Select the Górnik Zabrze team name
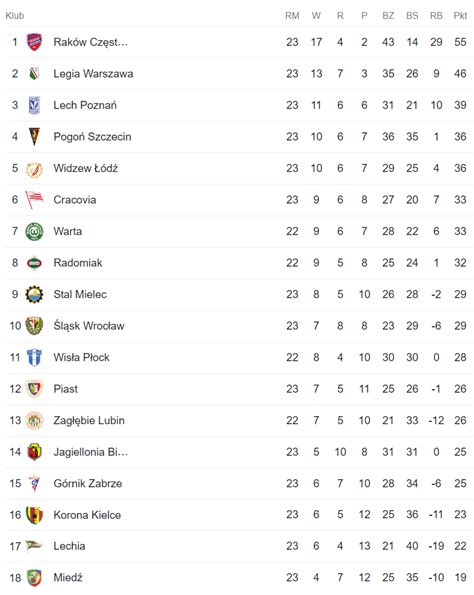Viewport: 474px width, 595px height. click(88, 483)
